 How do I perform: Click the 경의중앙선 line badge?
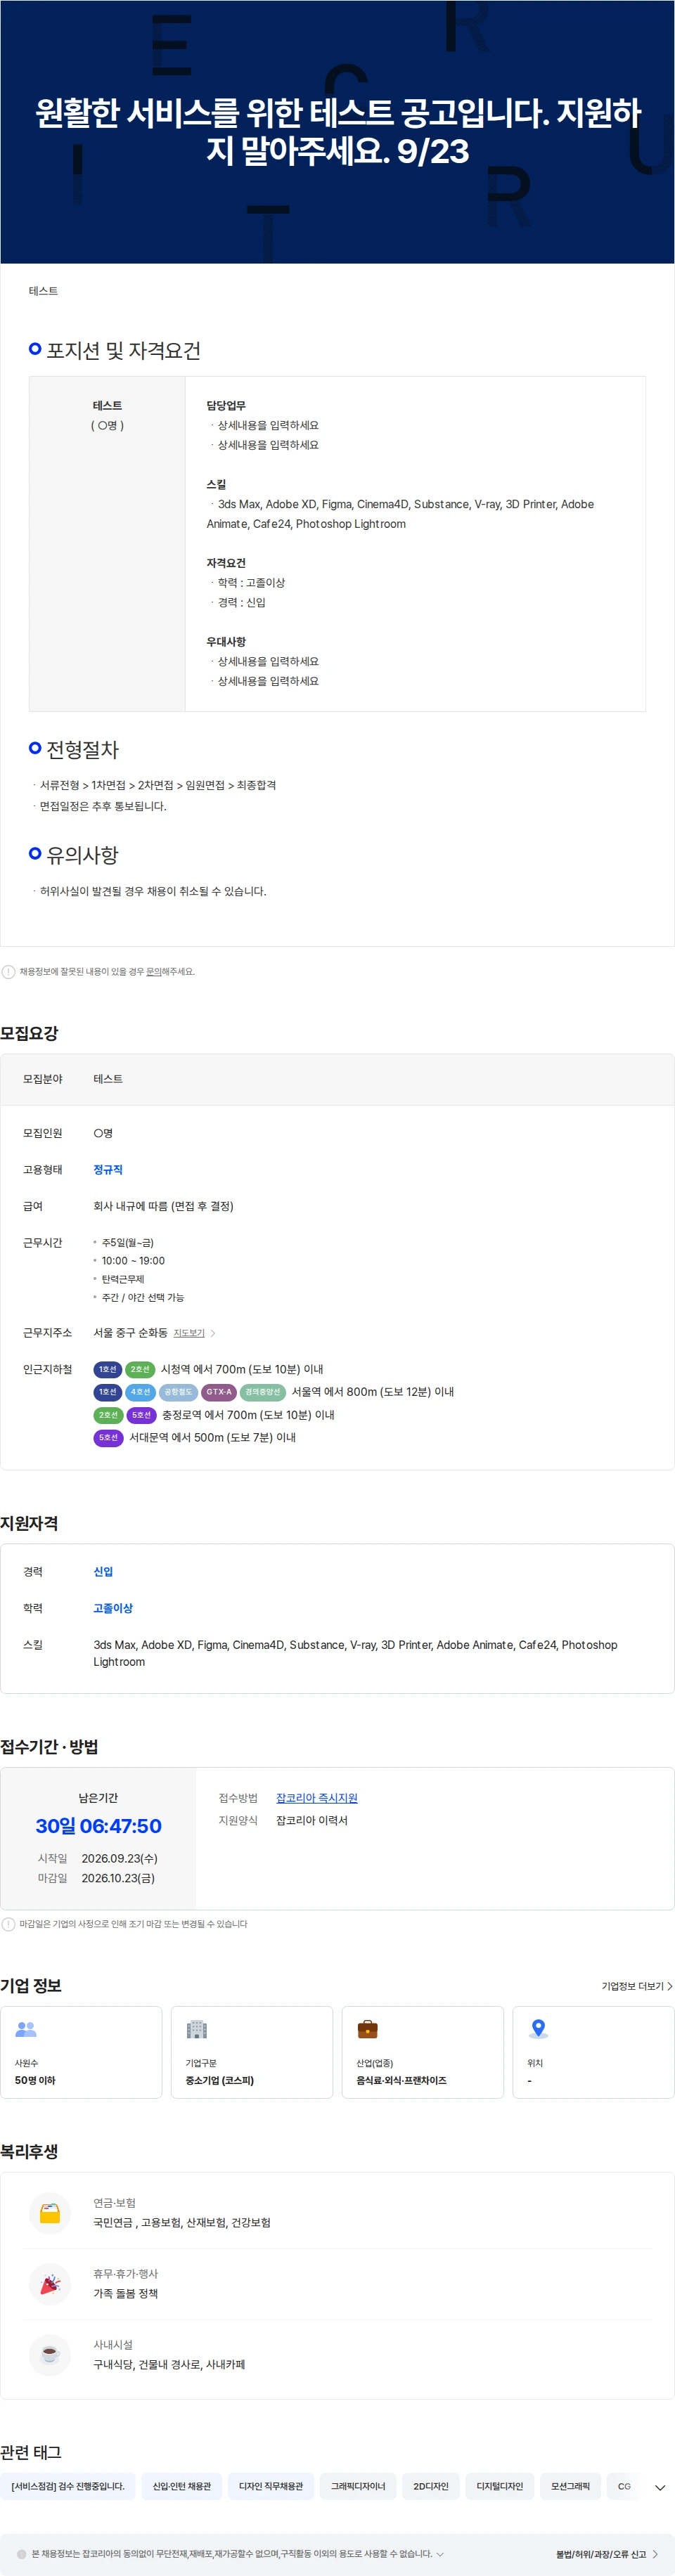coord(263,1392)
